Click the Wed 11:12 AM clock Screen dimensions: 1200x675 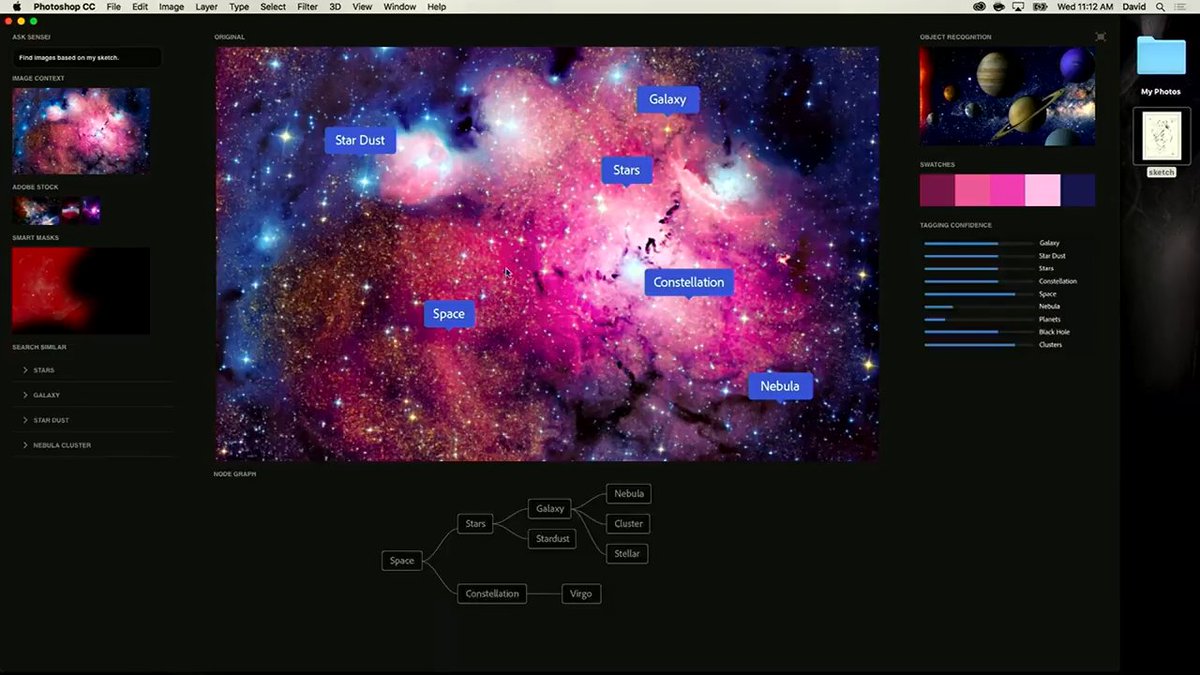1084,6
